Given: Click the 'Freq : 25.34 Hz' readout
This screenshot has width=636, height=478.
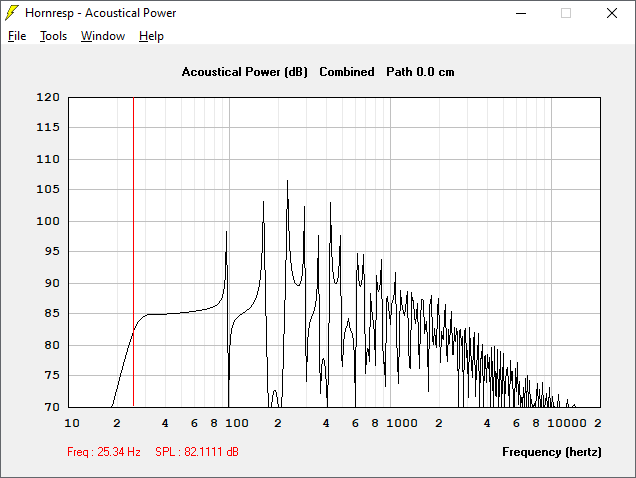Looking at the screenshot, I should point(104,452).
